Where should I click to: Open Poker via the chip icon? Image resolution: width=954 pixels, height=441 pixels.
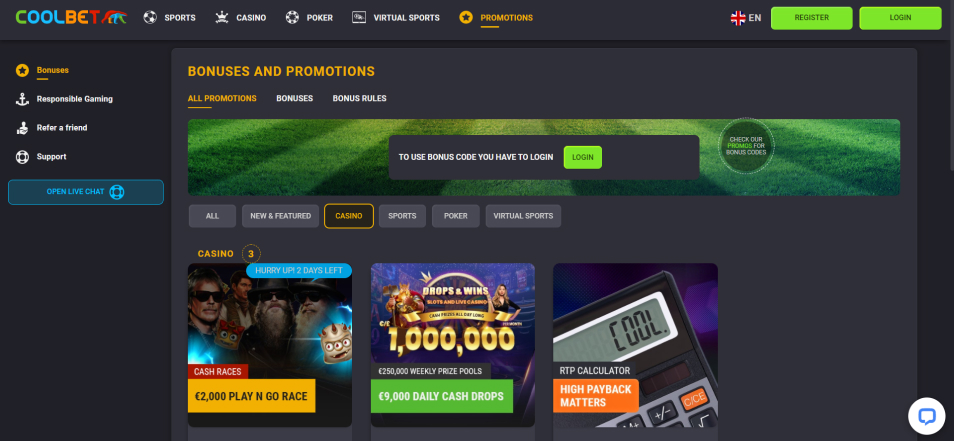pyautogui.click(x=293, y=18)
